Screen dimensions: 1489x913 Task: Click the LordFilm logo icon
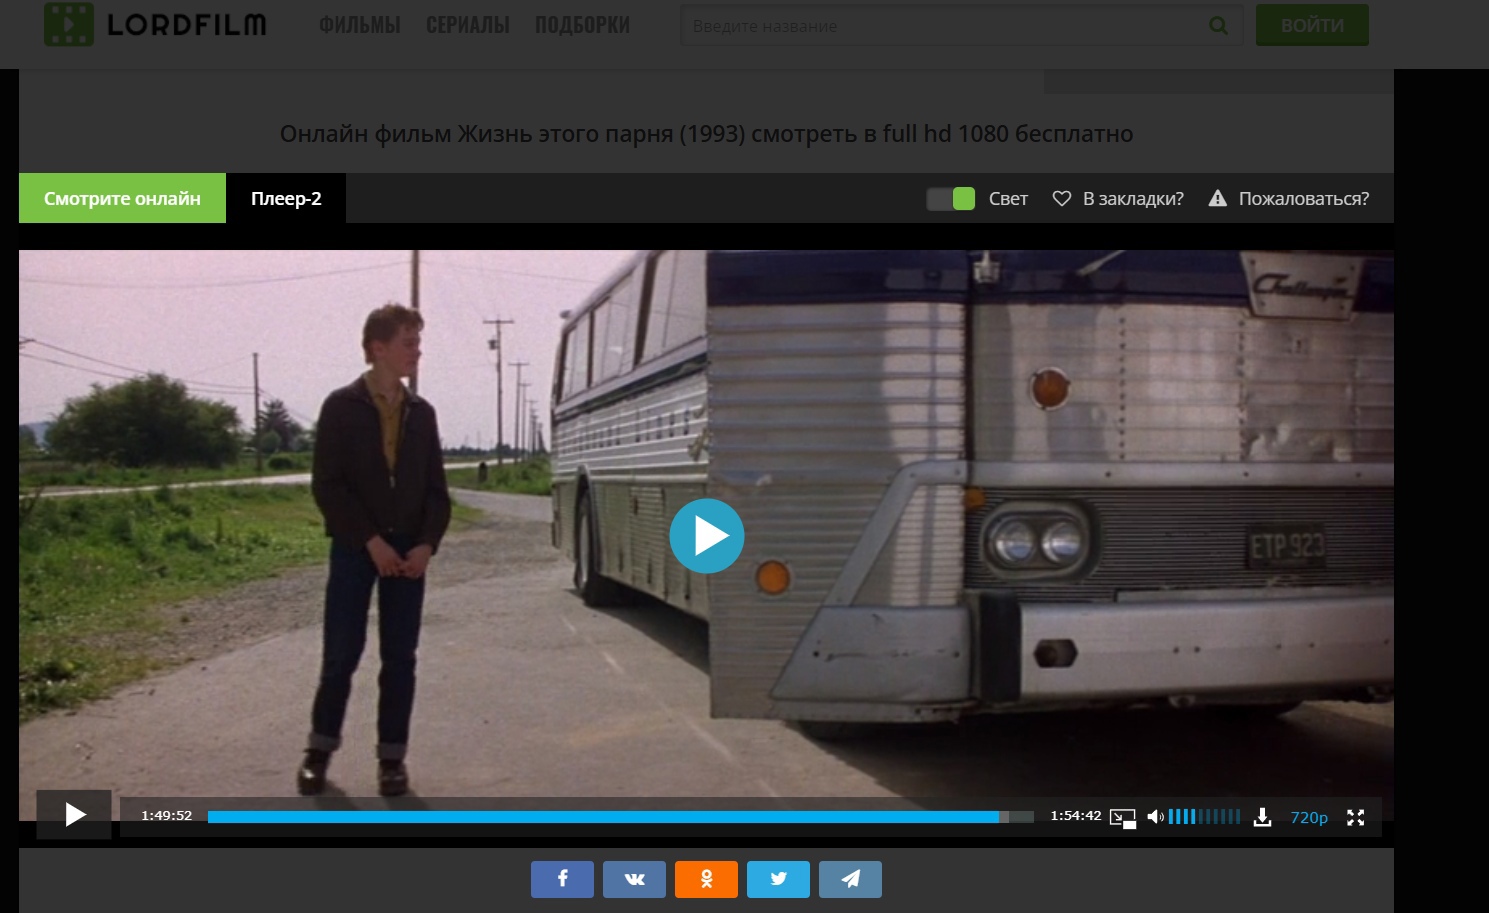[x=69, y=24]
